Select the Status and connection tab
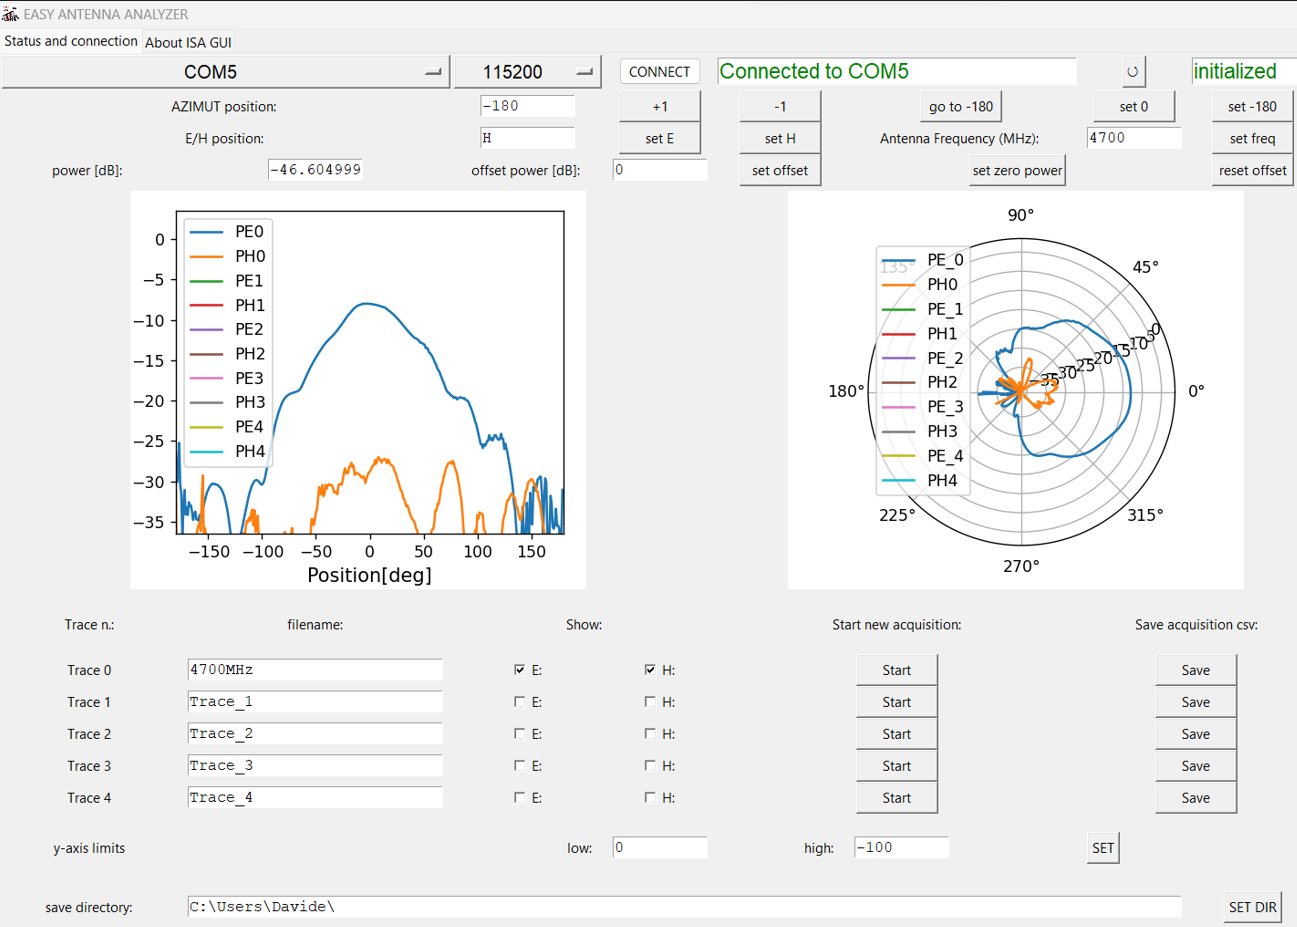 71,41
